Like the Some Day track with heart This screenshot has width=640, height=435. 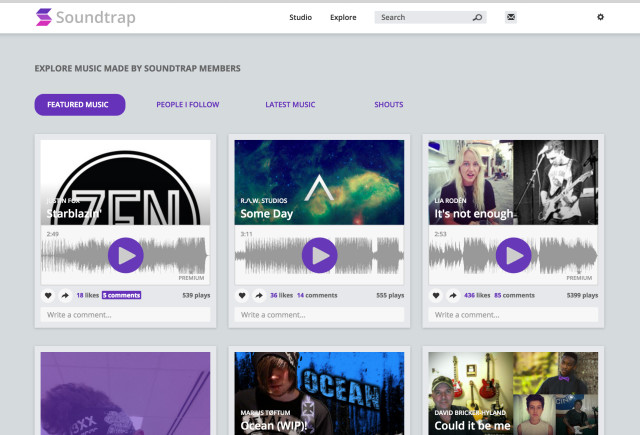pos(242,296)
